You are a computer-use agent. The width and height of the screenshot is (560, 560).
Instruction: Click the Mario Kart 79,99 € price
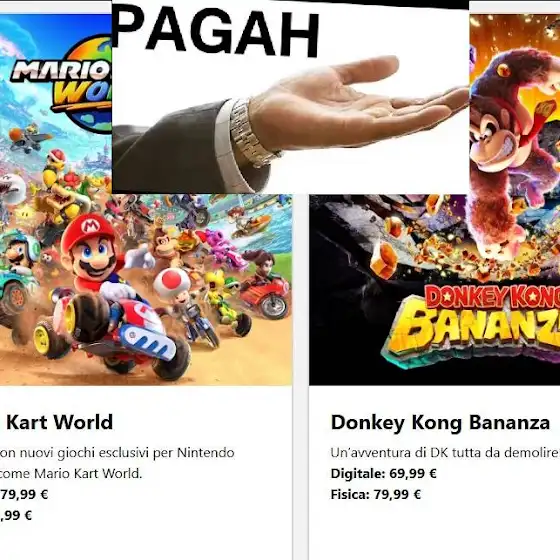(24, 495)
